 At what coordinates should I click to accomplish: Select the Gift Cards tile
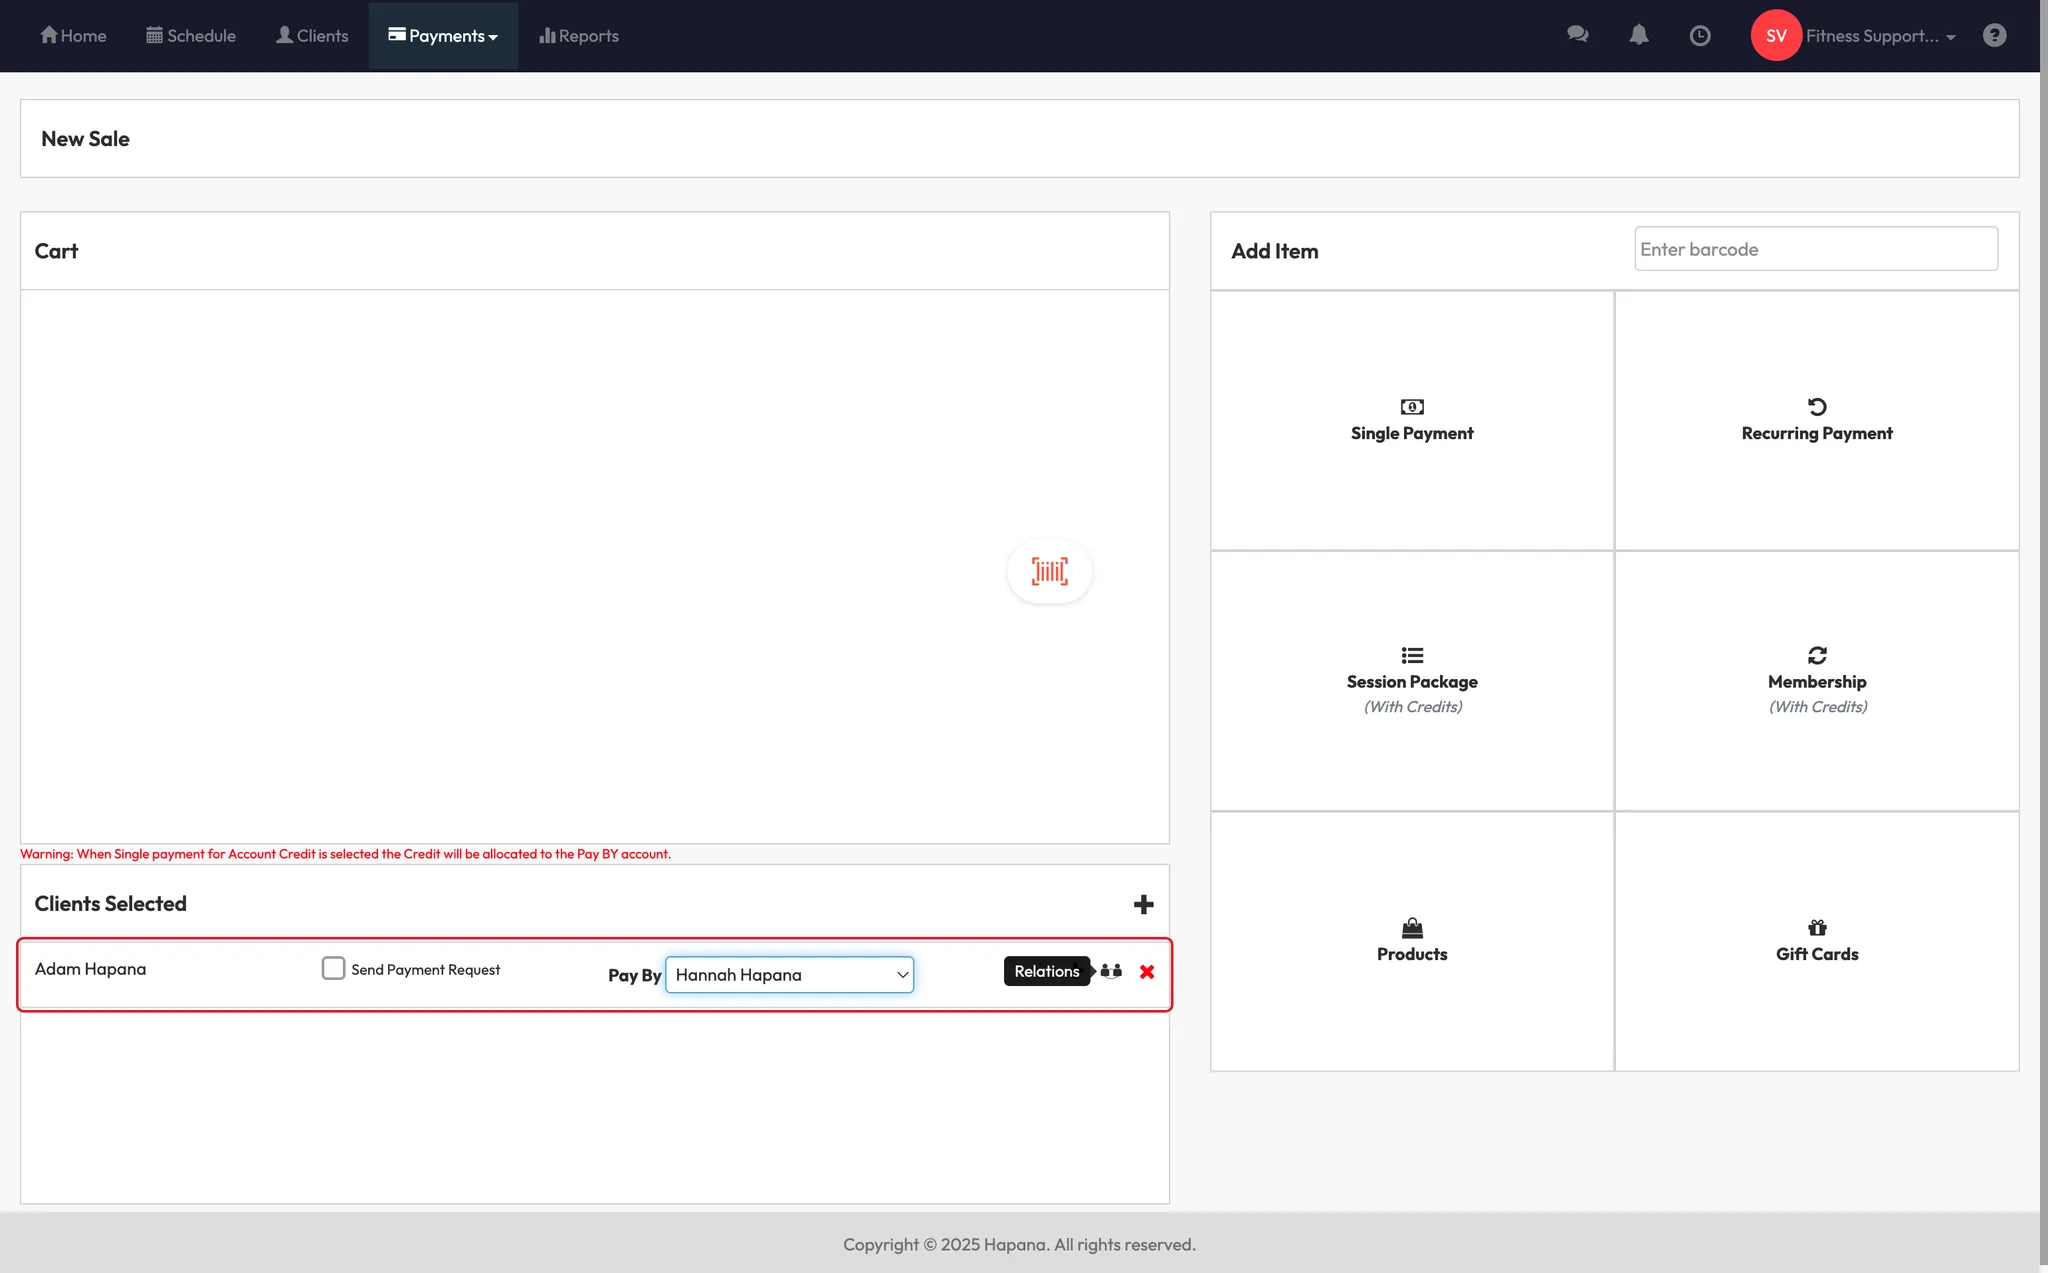point(1816,940)
